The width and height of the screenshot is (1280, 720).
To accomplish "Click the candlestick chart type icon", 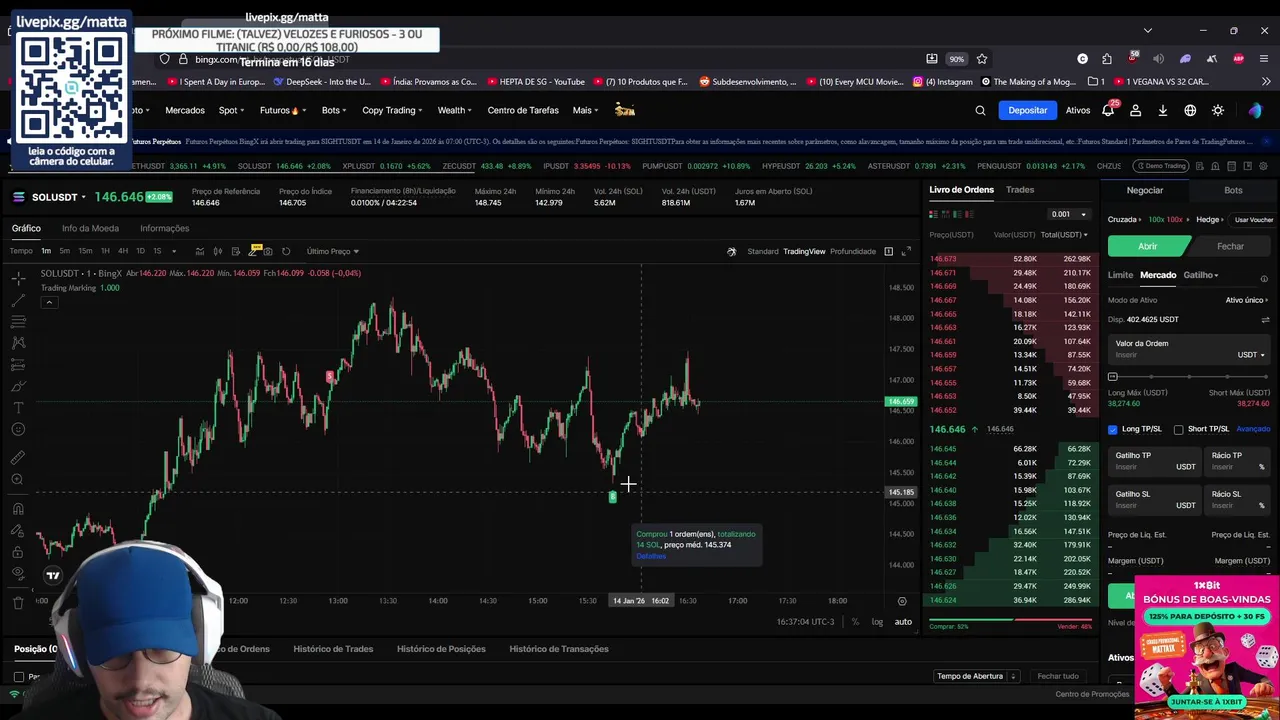I will (x=217, y=251).
